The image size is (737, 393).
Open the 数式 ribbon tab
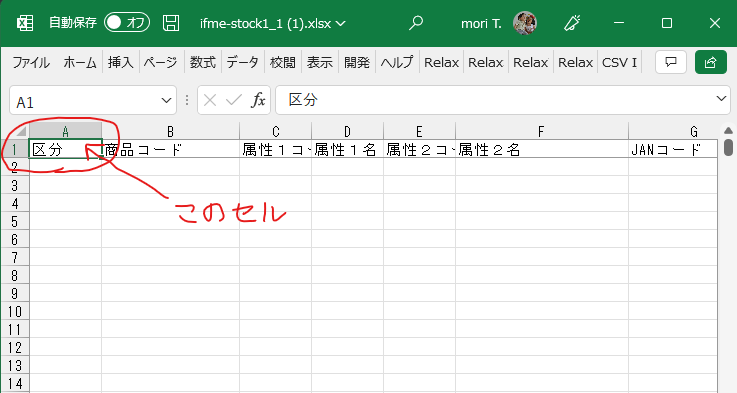(203, 62)
